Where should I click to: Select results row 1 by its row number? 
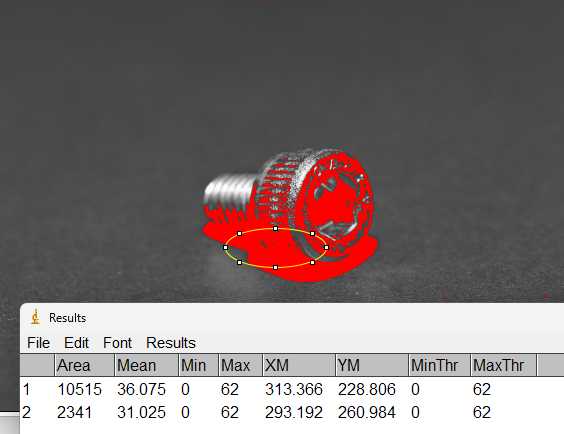[x=26, y=389]
